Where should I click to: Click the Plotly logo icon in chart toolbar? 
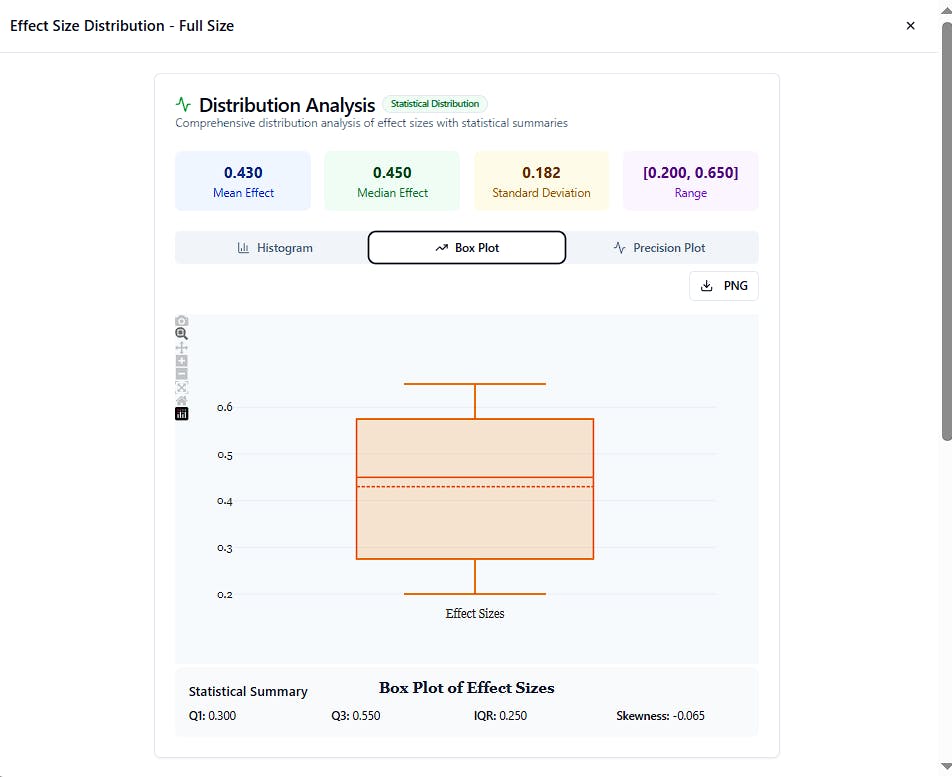coord(182,413)
